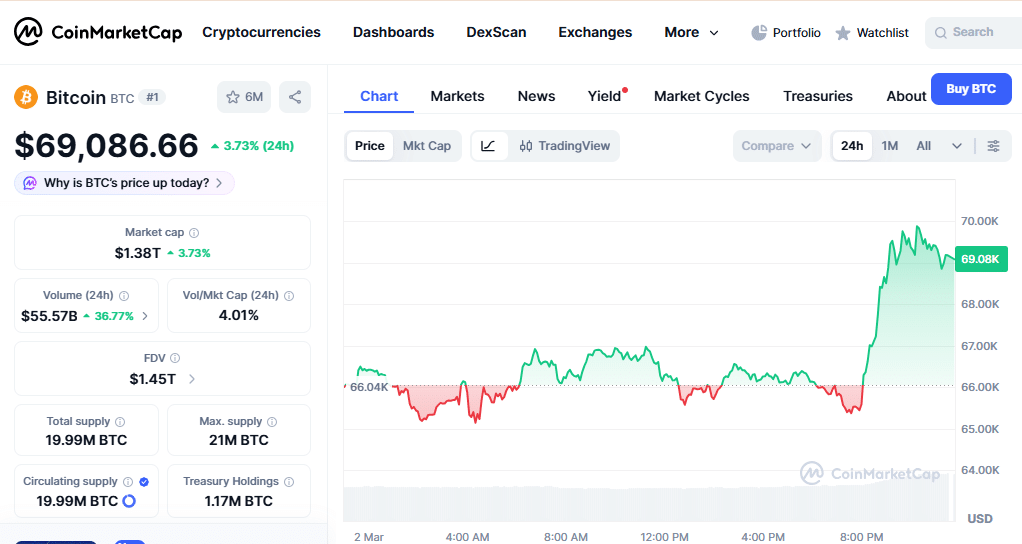This screenshot has width=1022, height=544.
Task: Expand more time range options chevron
Action: click(957, 146)
